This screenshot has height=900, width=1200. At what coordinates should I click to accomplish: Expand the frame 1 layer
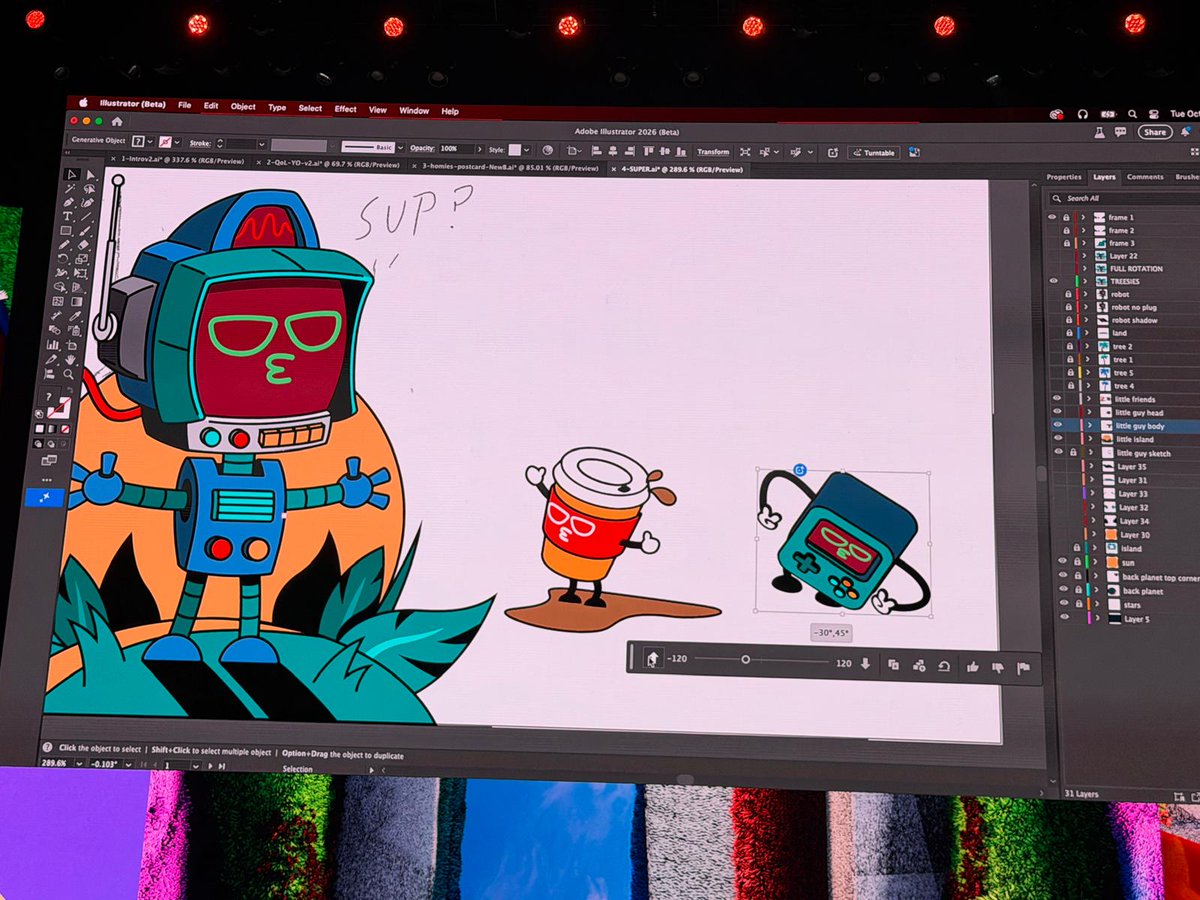click(1085, 217)
